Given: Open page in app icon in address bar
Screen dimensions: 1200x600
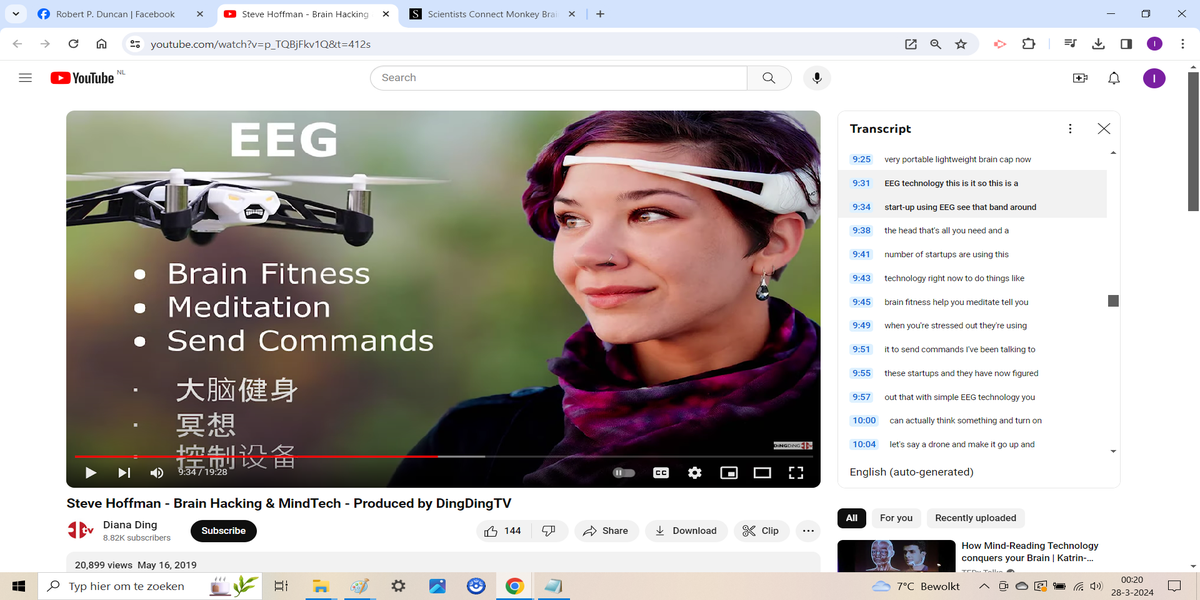Looking at the screenshot, I should coord(911,44).
